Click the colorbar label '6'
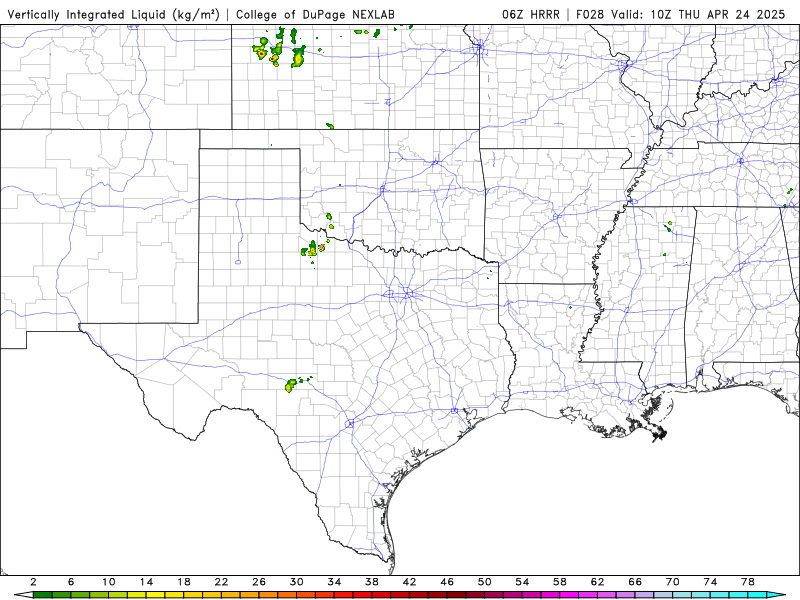This screenshot has height=600, width=800. pyautogui.click(x=71, y=582)
